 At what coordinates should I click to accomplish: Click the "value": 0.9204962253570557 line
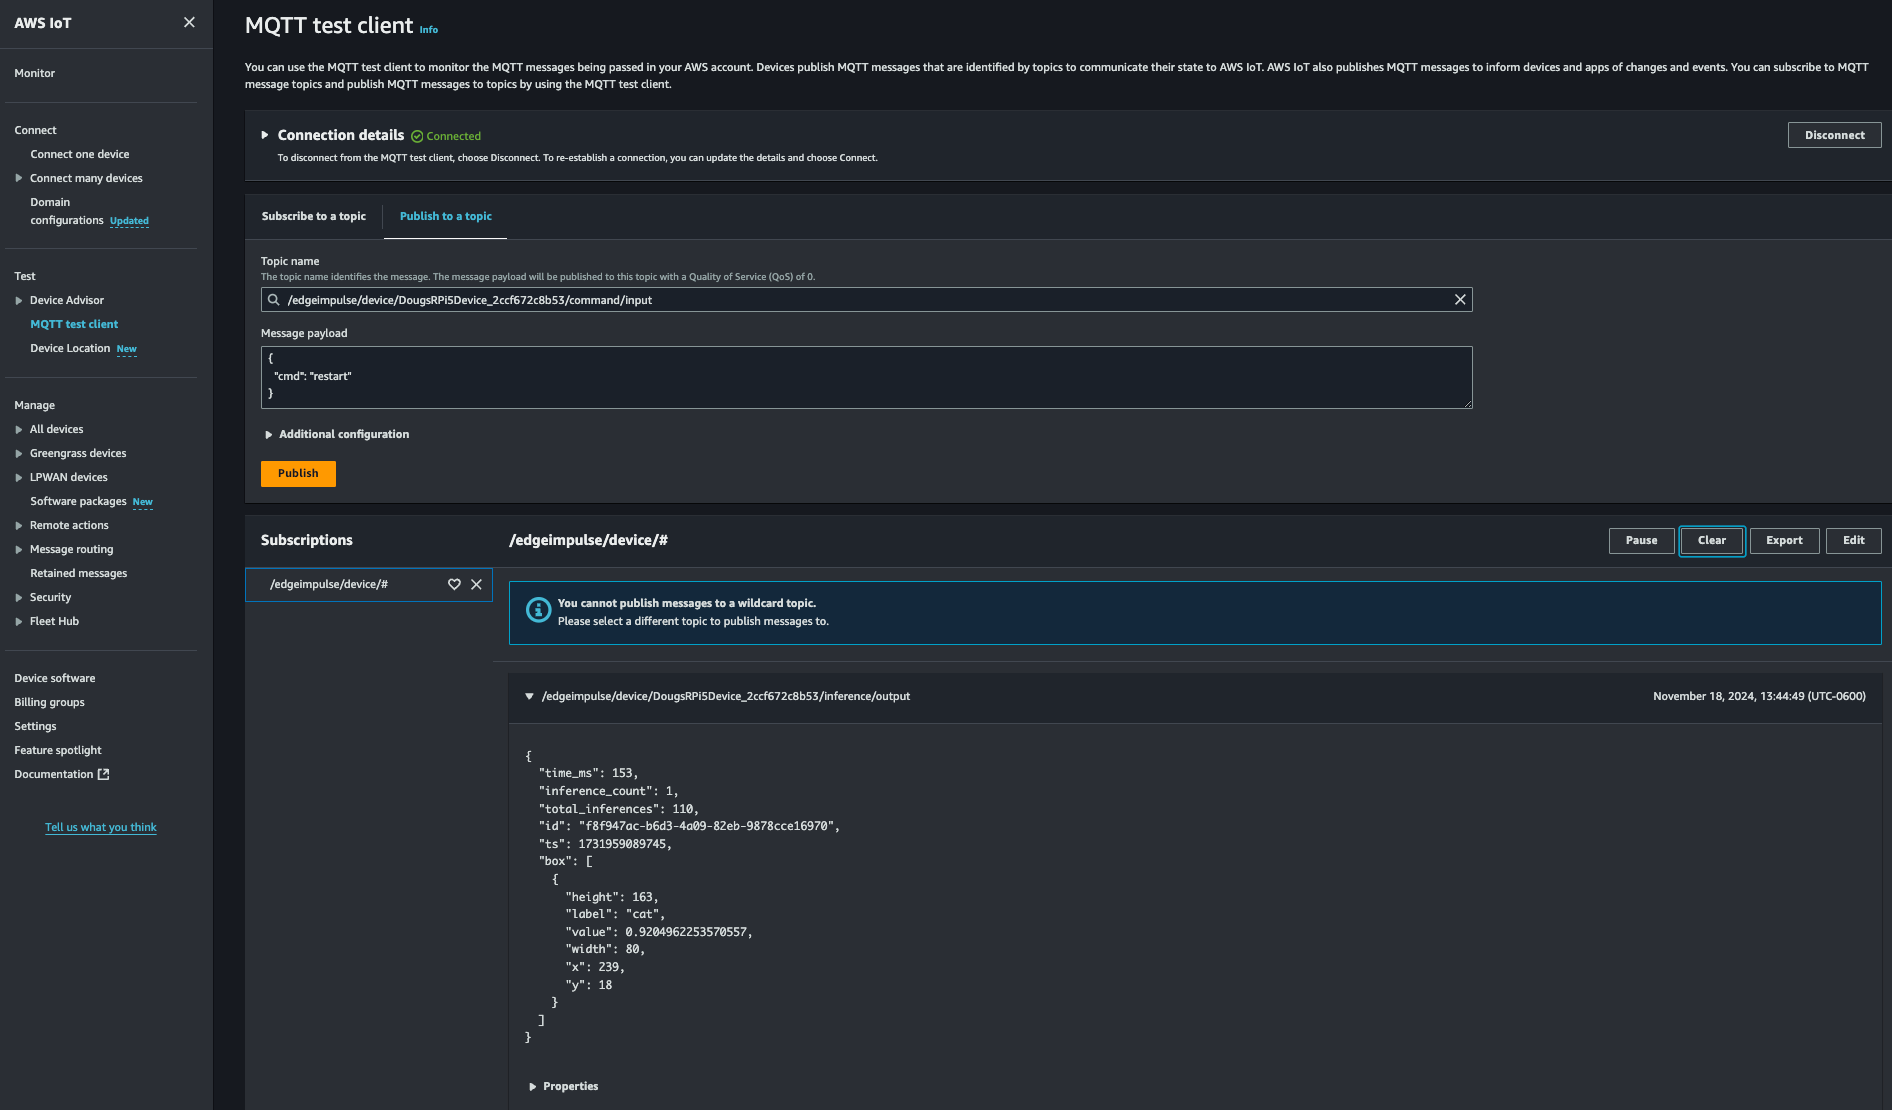point(658,932)
